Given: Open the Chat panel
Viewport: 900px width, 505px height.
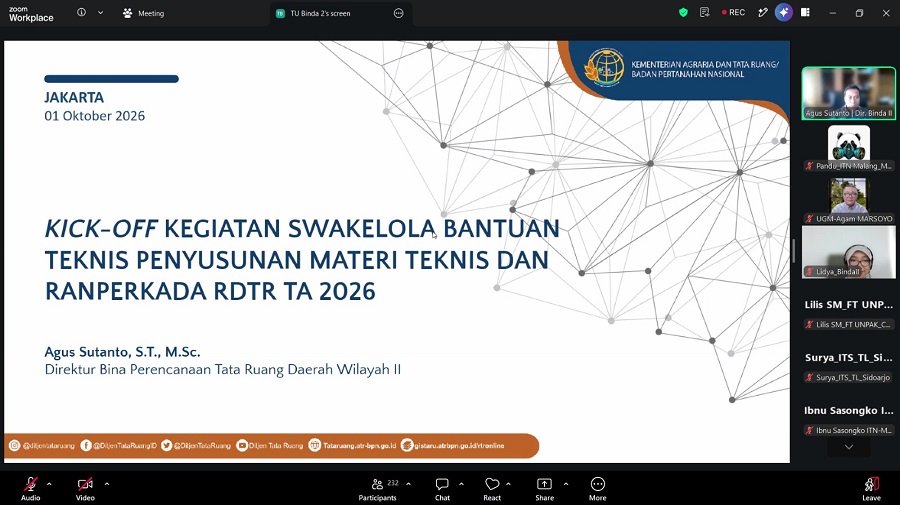Looking at the screenshot, I should [442, 490].
